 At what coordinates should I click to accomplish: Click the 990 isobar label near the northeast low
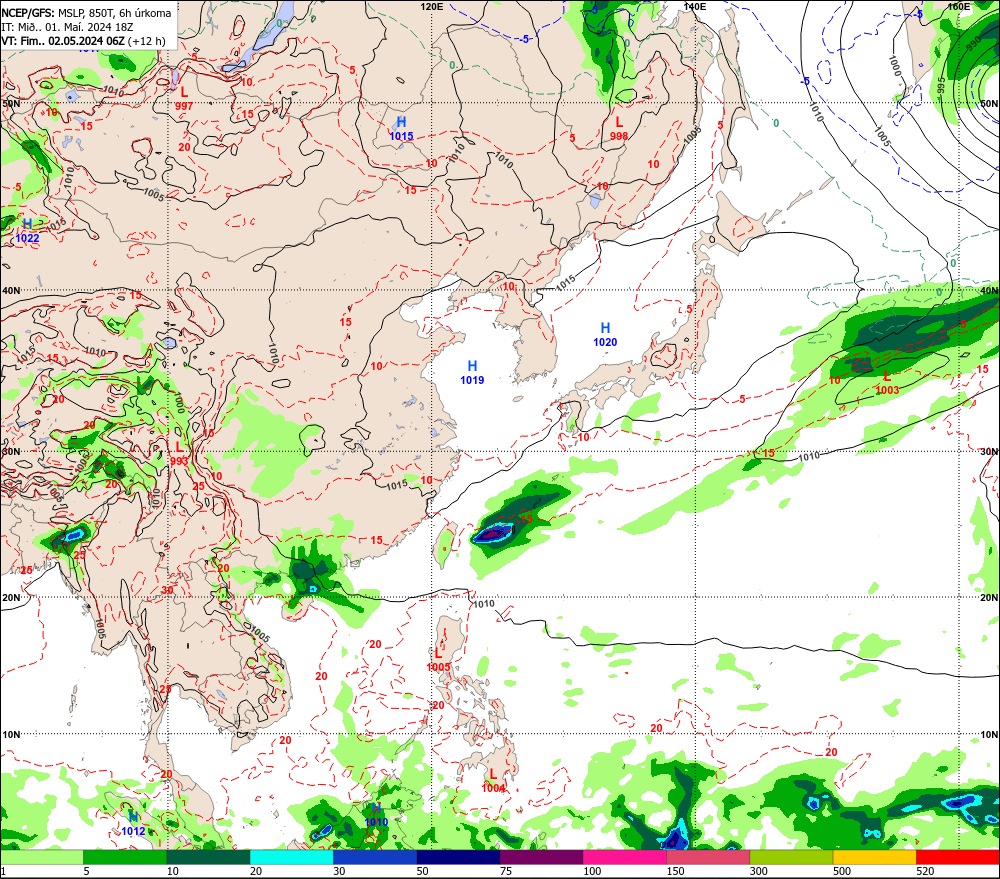[973, 43]
